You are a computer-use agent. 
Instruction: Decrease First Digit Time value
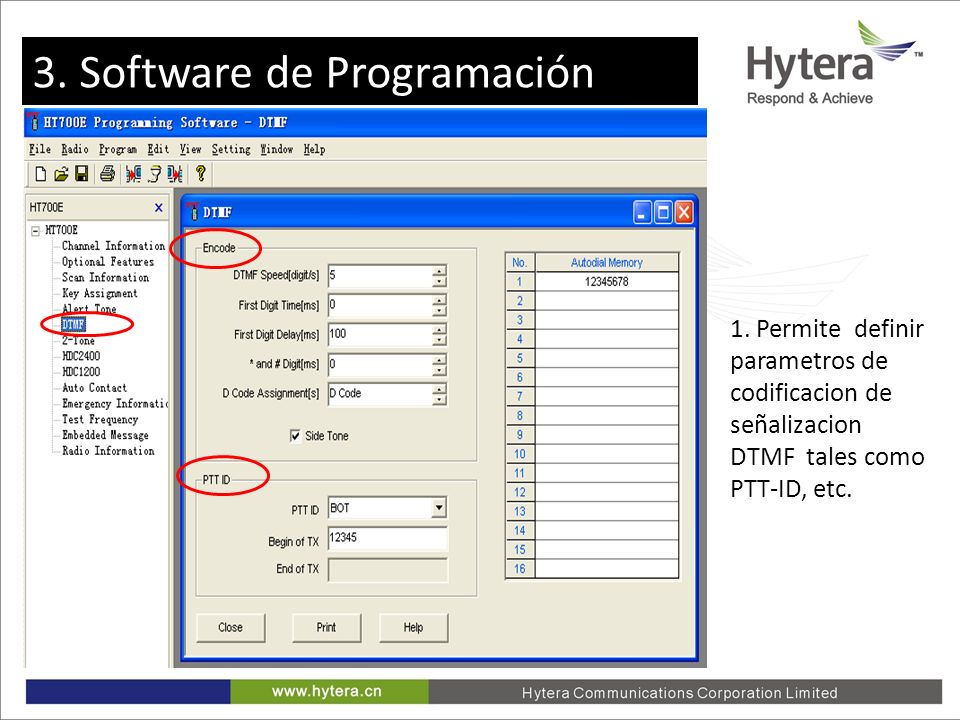click(x=439, y=310)
